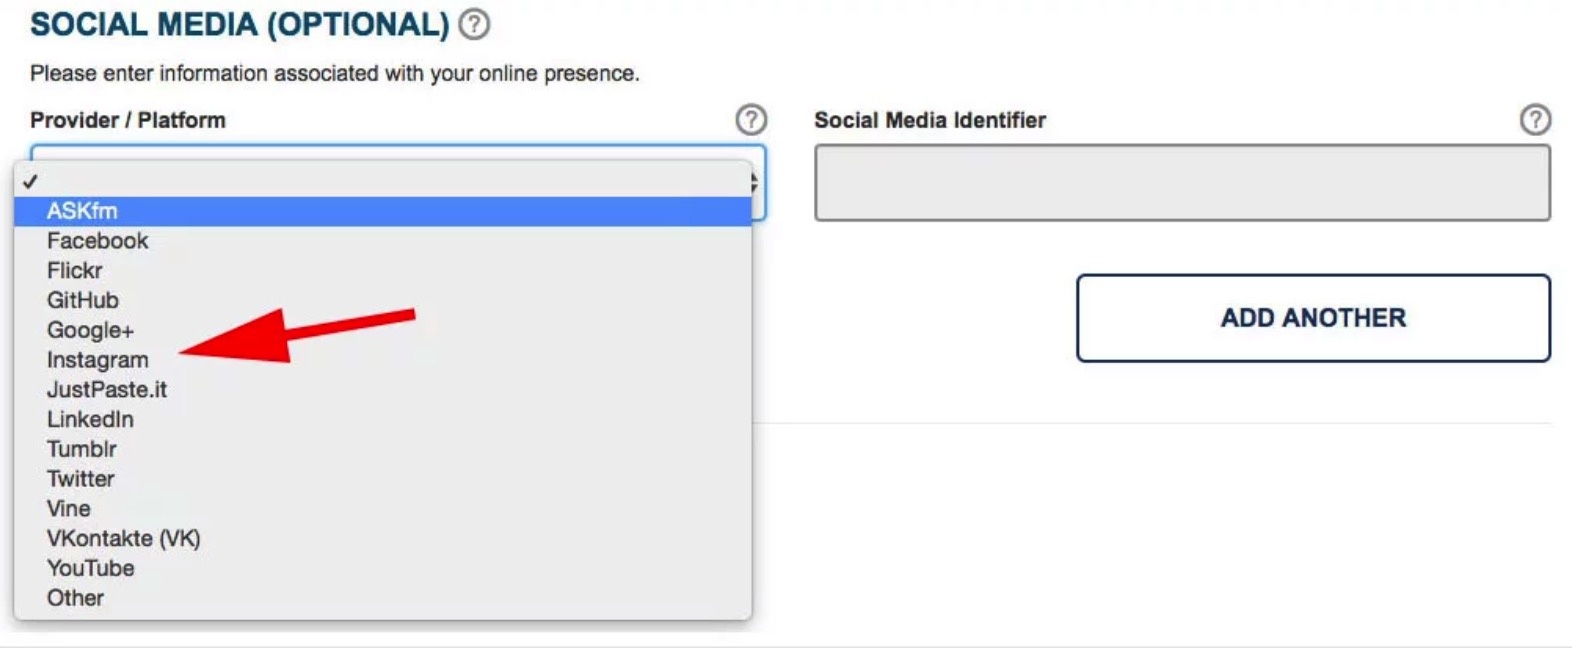Choose JustPaste.it option

coord(107,390)
